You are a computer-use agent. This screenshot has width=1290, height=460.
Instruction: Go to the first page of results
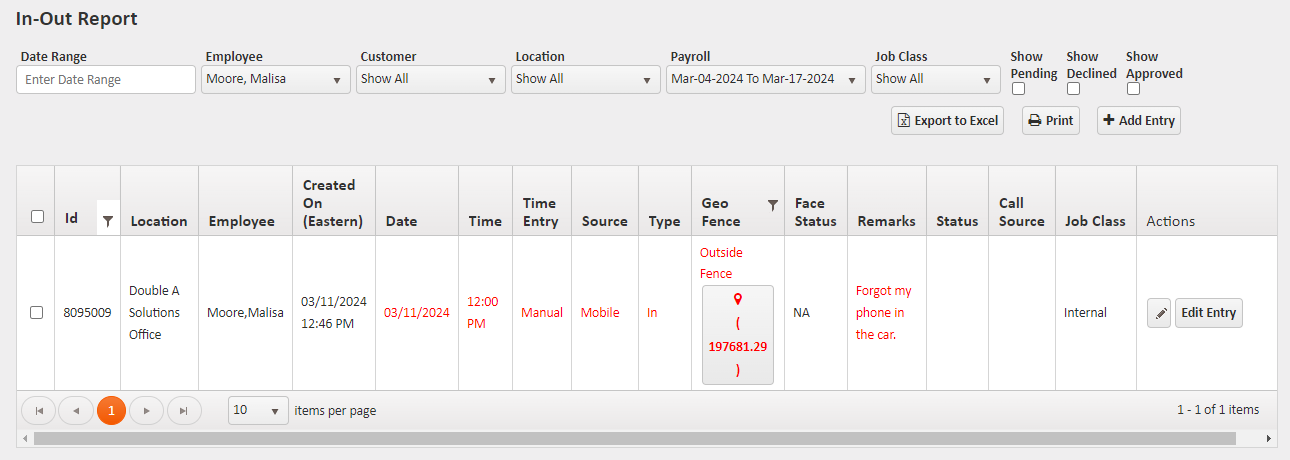(39, 410)
